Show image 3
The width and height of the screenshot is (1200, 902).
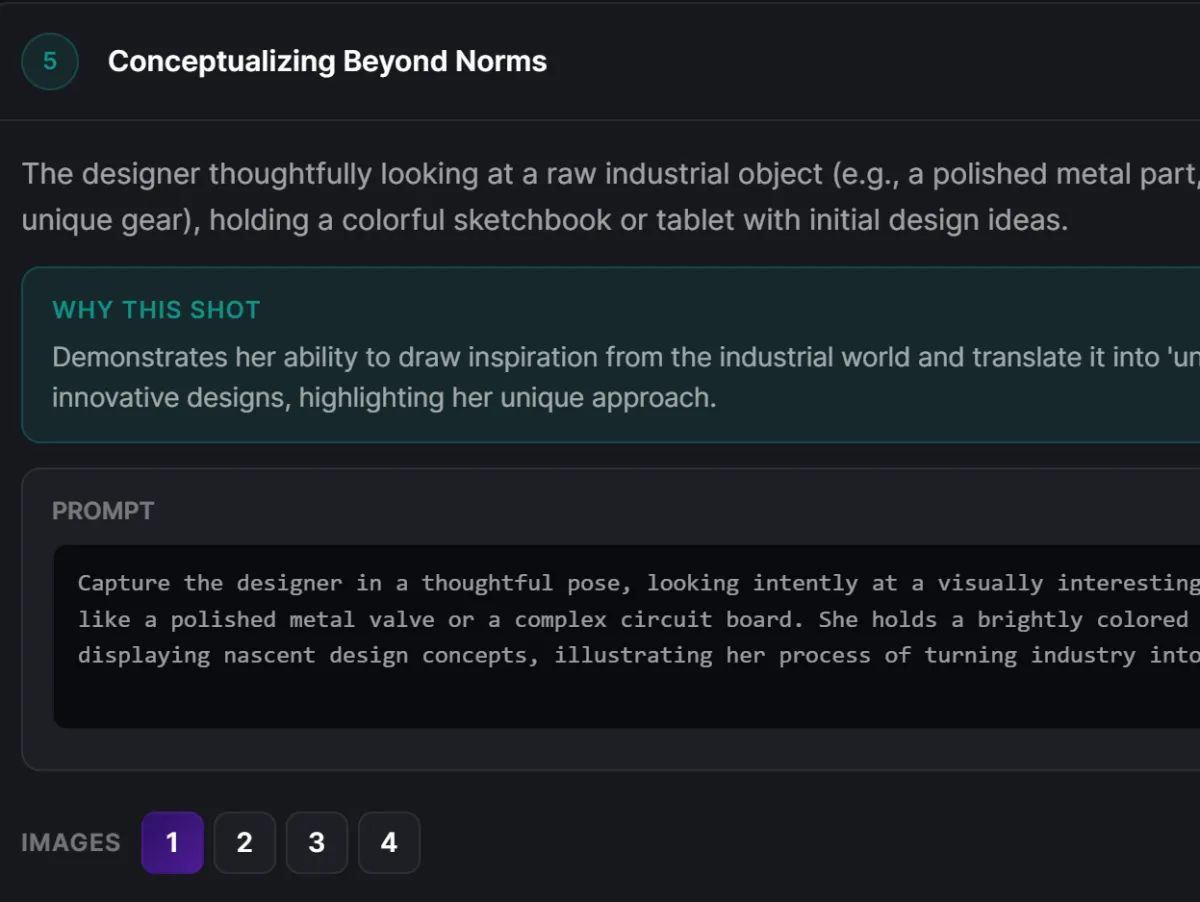(x=316, y=843)
